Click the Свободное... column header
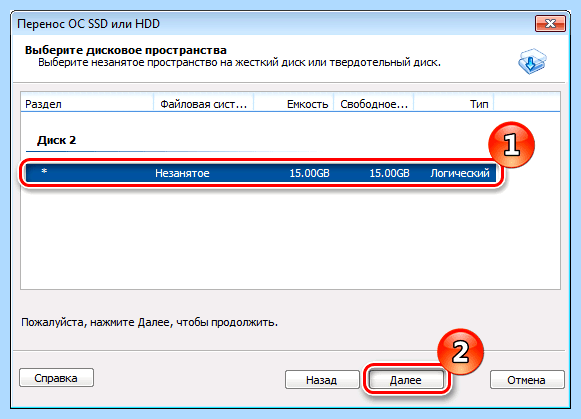Viewport: 581px width, 419px height. click(x=374, y=104)
